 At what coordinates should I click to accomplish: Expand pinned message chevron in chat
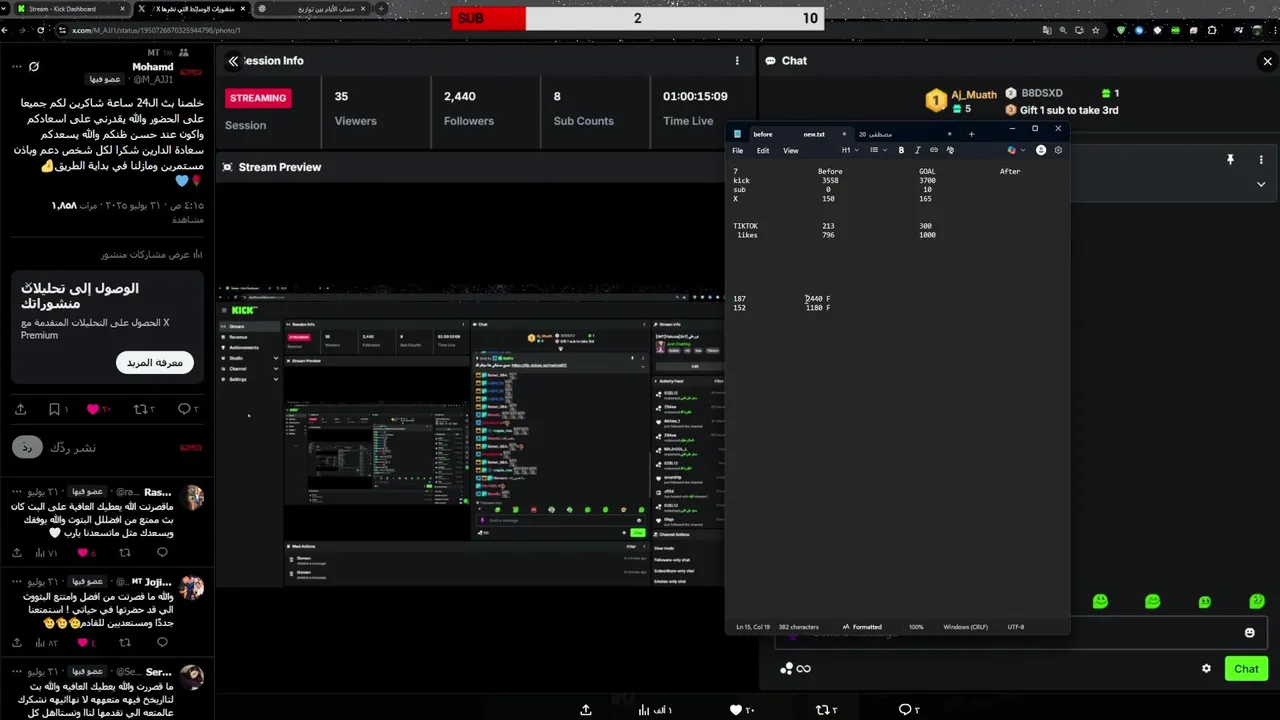click(x=1261, y=184)
